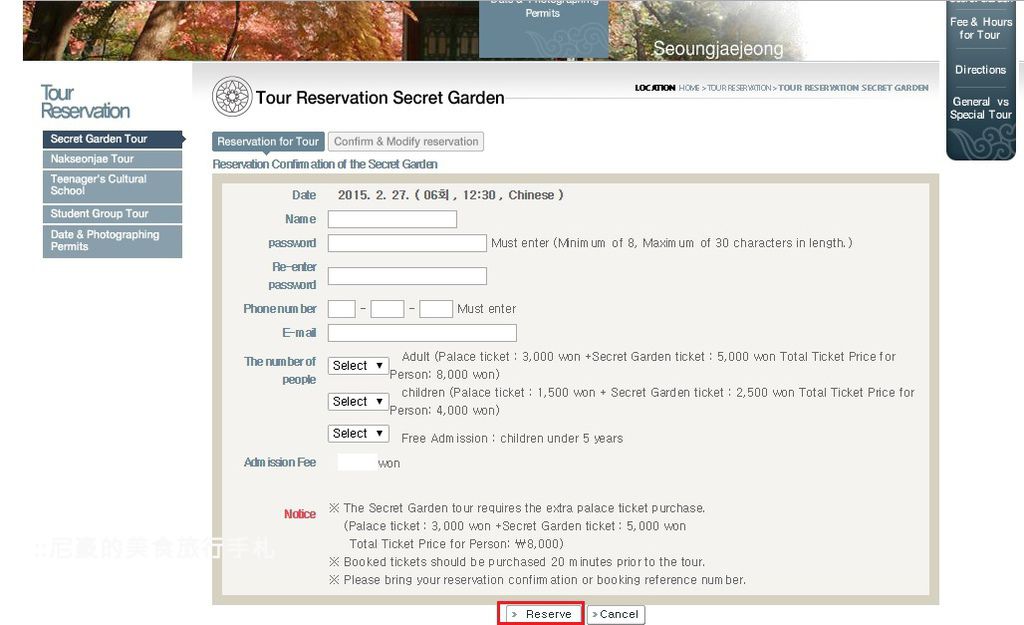The width and height of the screenshot is (1024, 625).
Task: Open Student Group Tour menu item
Action: tap(112, 214)
